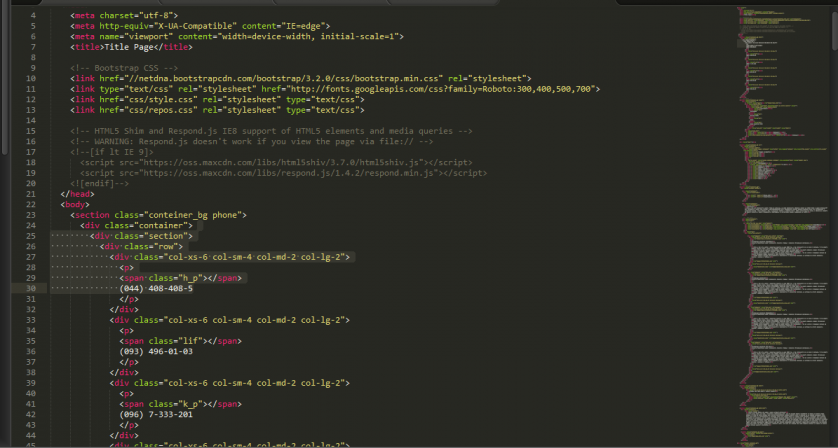This screenshot has height=448, width=838.
Task: Click the div class="section" line
Action: [x=141, y=236]
